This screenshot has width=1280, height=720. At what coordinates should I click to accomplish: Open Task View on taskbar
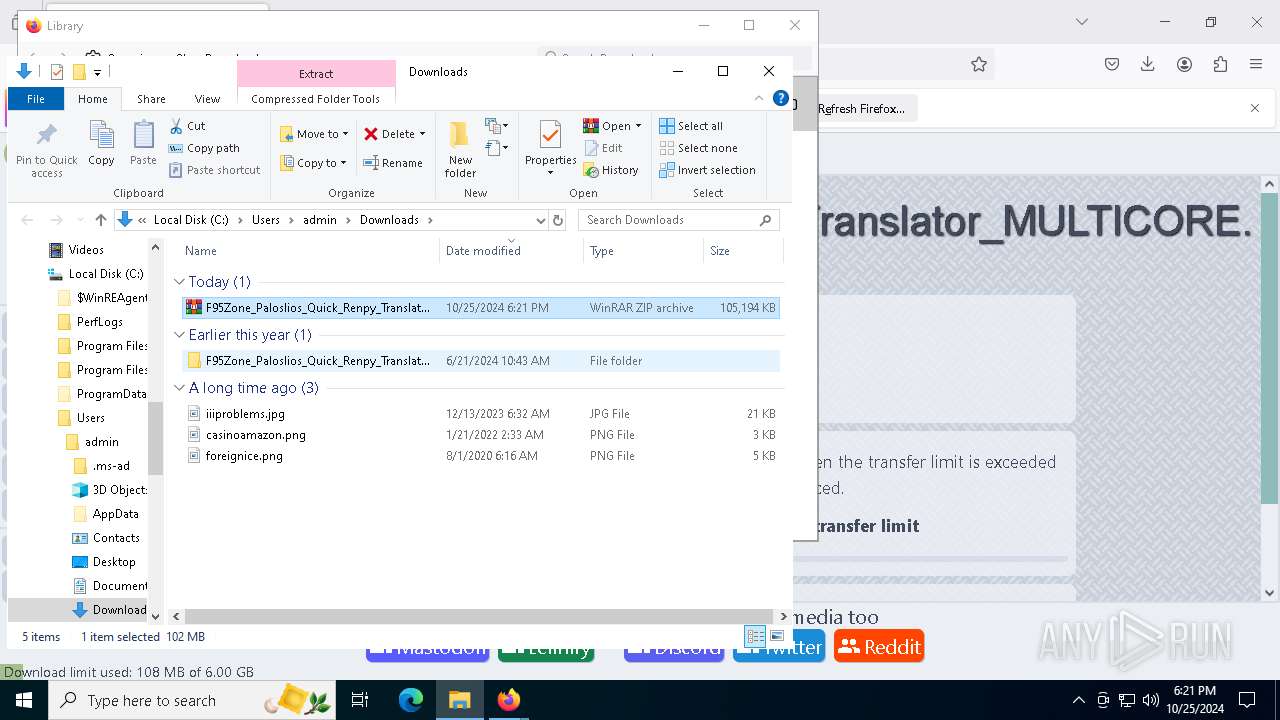pos(360,700)
